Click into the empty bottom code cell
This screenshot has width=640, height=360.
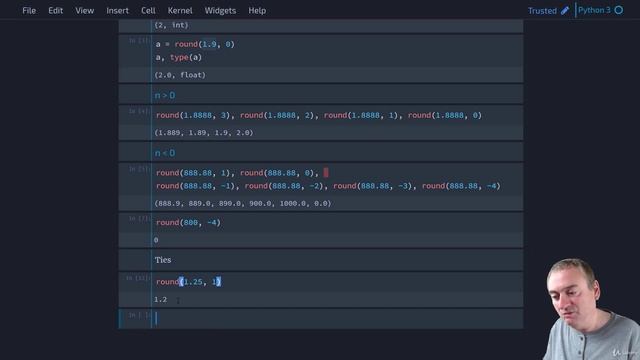click(337, 318)
